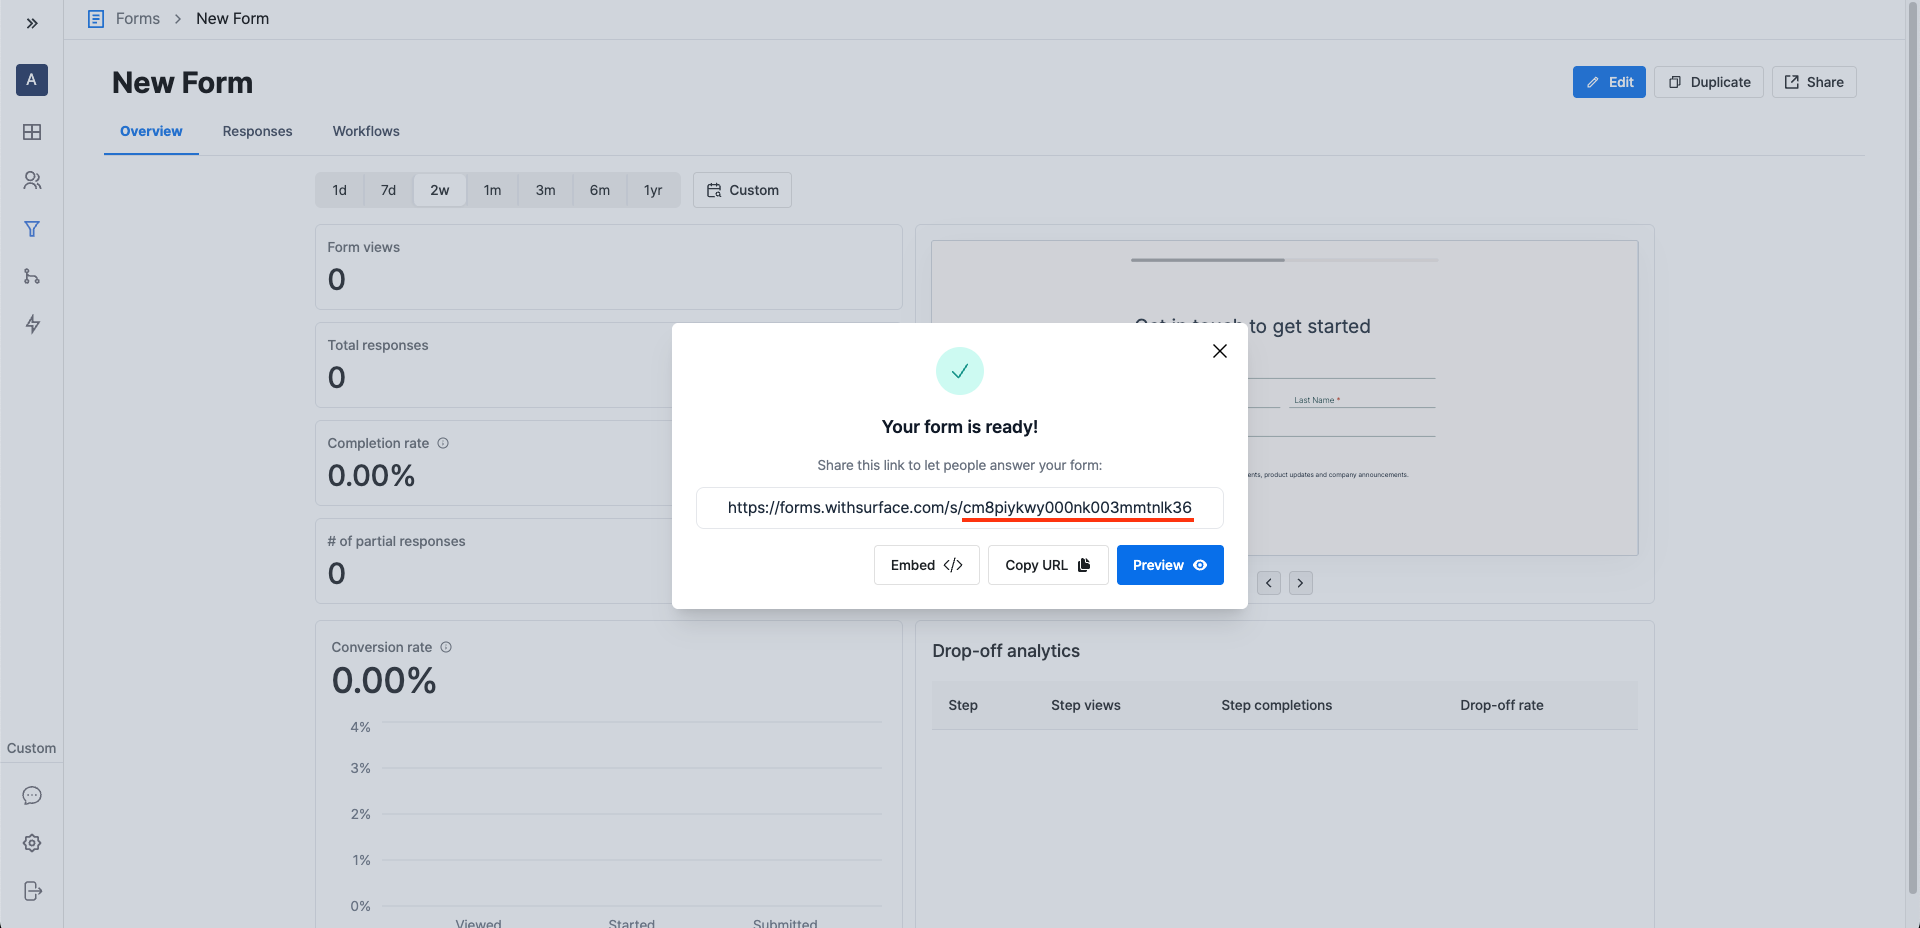Open the automations lightning icon in sidebar
The image size is (1920, 928).
click(32, 325)
